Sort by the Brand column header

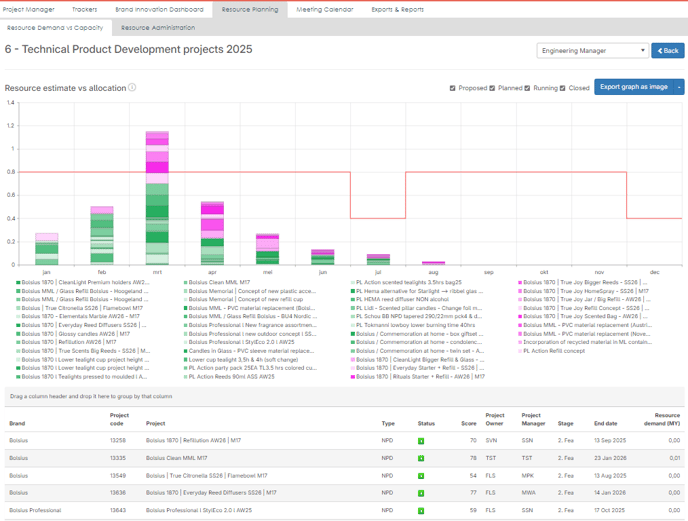pyautogui.click(x=17, y=424)
